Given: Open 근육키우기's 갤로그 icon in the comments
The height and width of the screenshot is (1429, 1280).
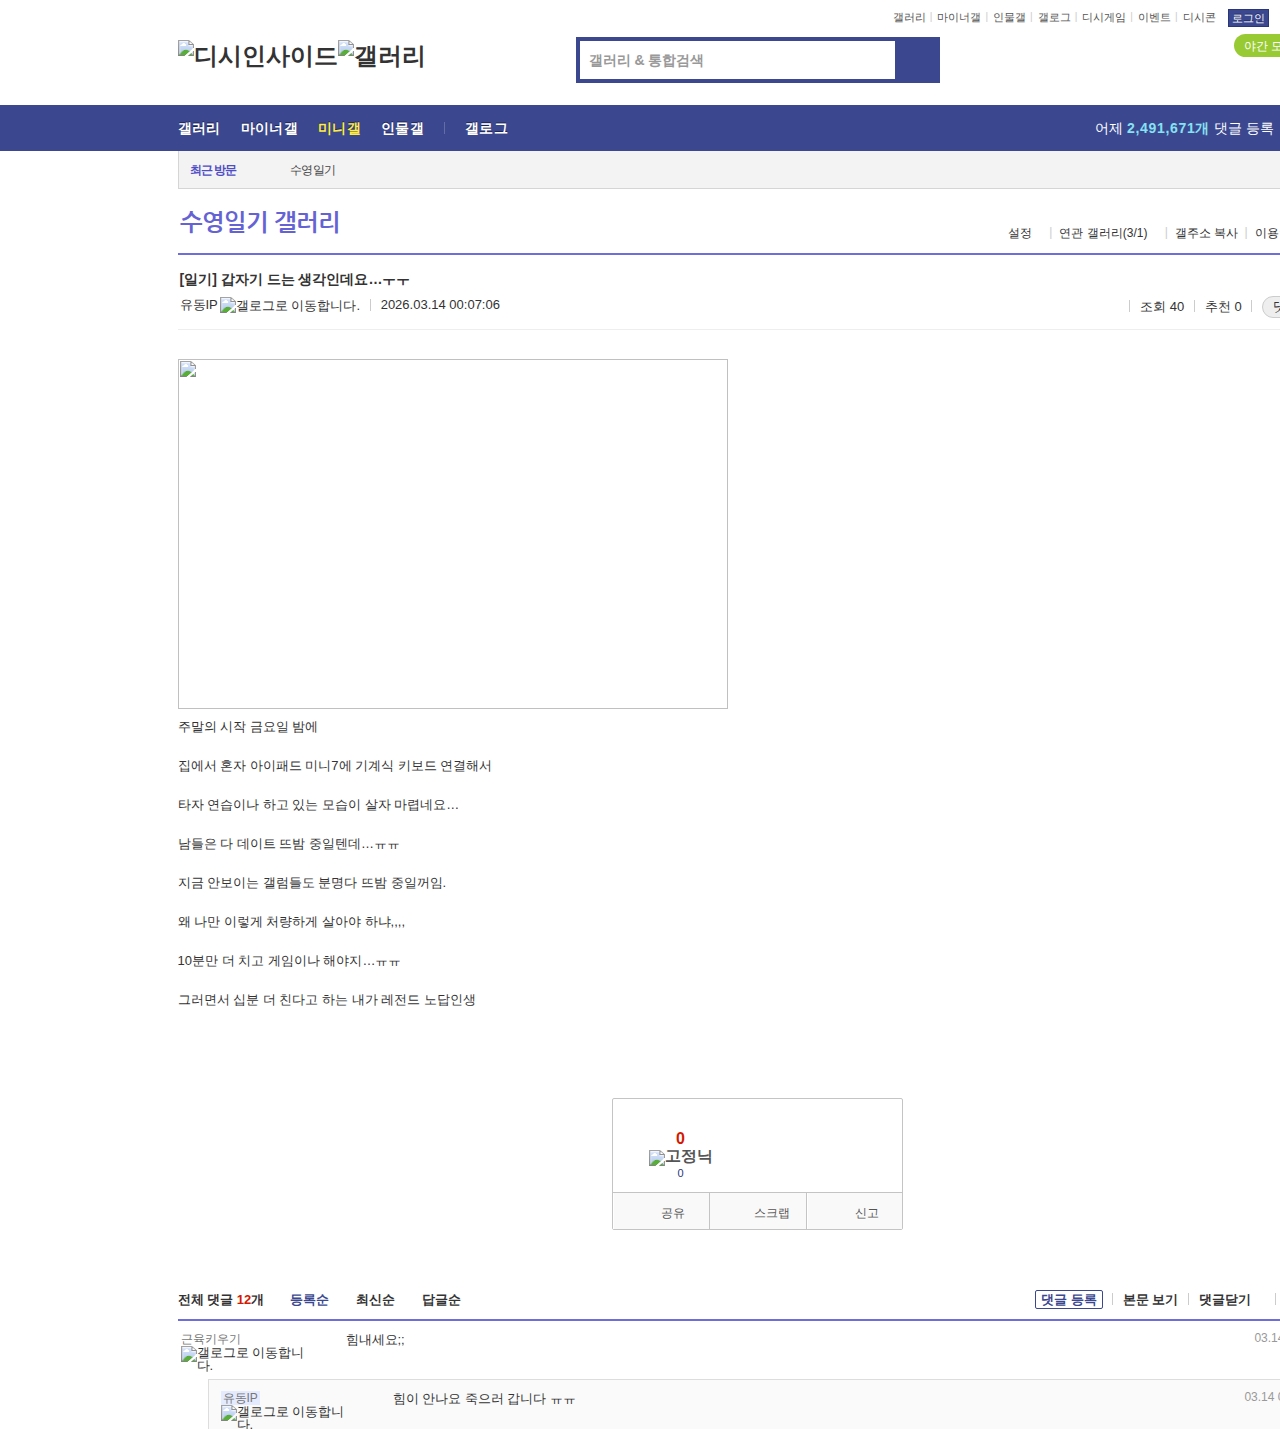Looking at the screenshot, I should [x=242, y=1359].
